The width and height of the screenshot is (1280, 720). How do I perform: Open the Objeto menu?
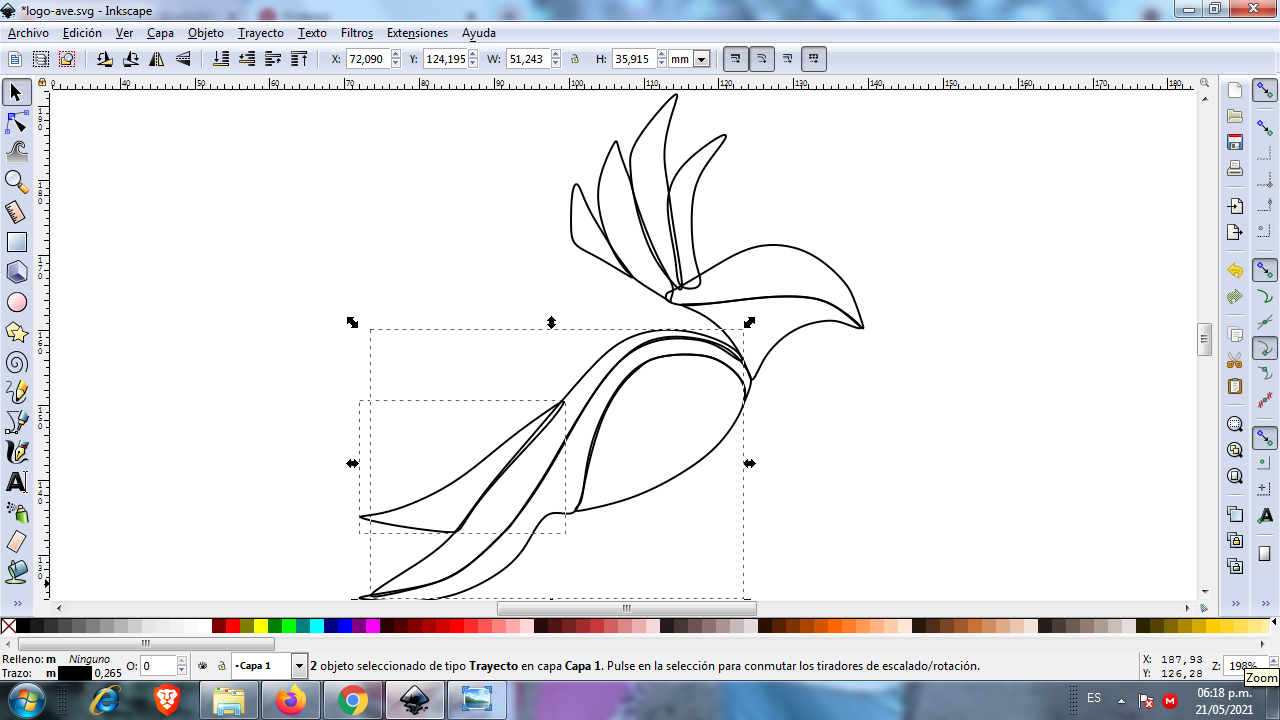(206, 33)
